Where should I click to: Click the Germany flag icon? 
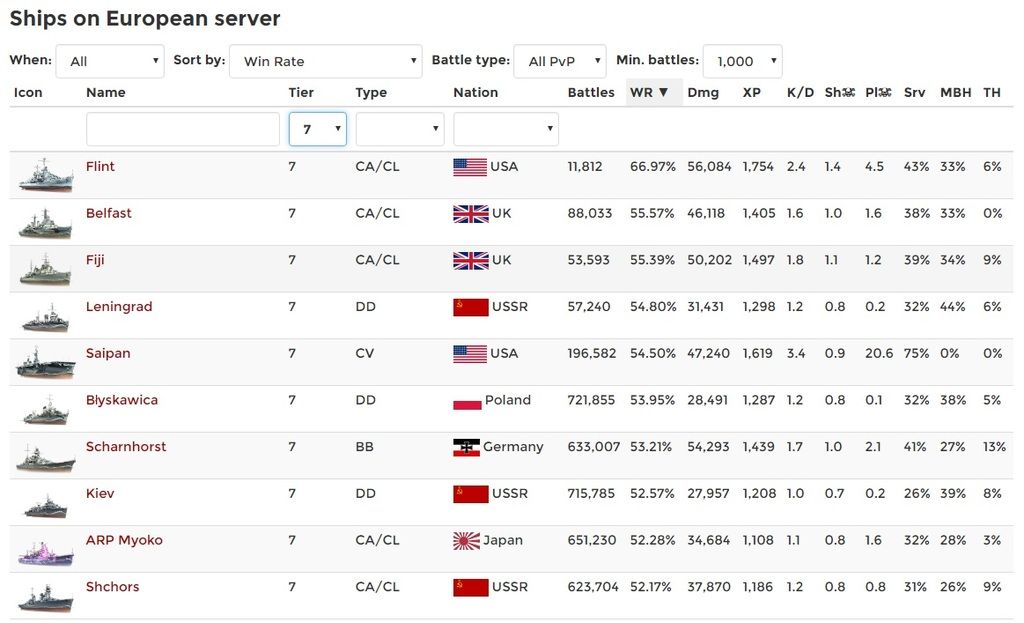tap(466, 447)
